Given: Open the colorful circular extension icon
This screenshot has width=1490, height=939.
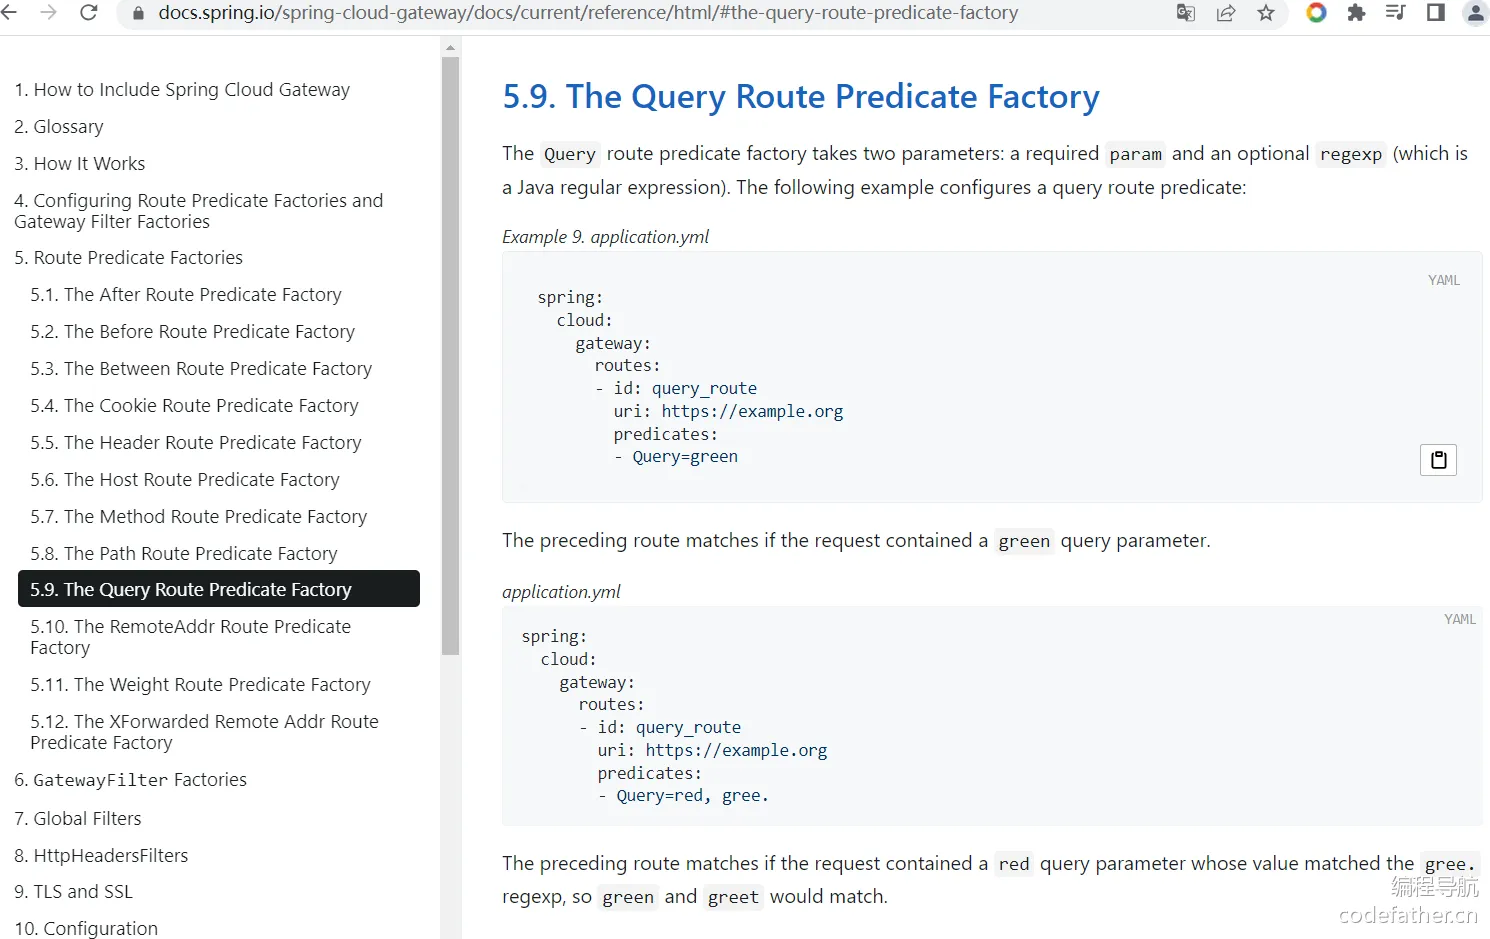Looking at the screenshot, I should [1316, 13].
